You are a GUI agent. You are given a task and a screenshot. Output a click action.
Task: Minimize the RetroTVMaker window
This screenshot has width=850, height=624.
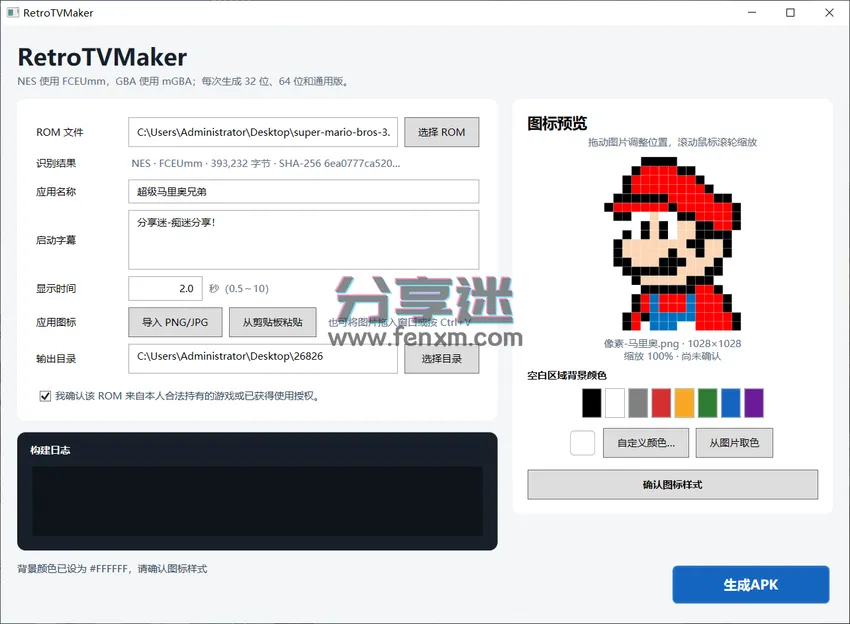click(752, 12)
